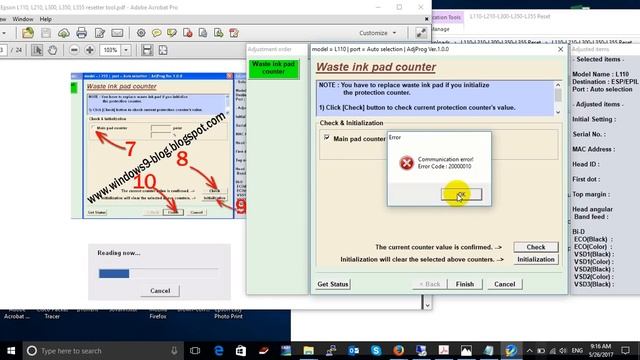Screen dimensions: 640x360
Task: Click taskbar microphone Cortana icon
Action: (174, 351)
